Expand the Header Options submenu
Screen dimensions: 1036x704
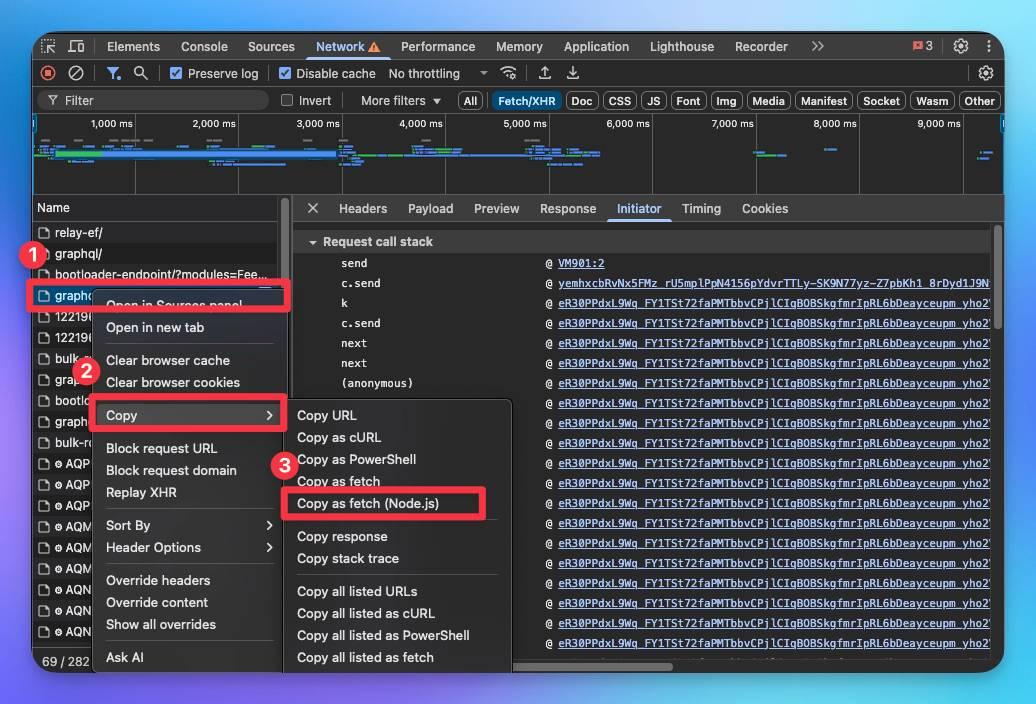(188, 547)
